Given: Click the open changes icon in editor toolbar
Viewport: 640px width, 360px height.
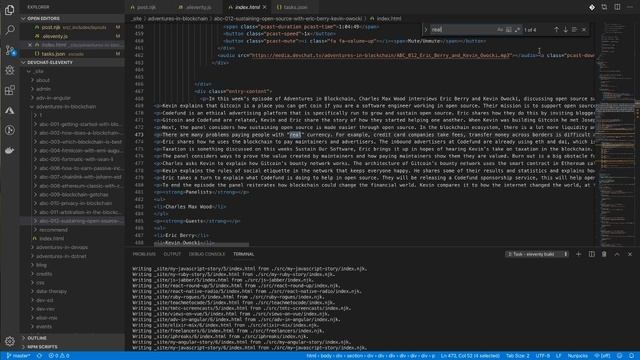Looking at the screenshot, I should tap(604, 7).
